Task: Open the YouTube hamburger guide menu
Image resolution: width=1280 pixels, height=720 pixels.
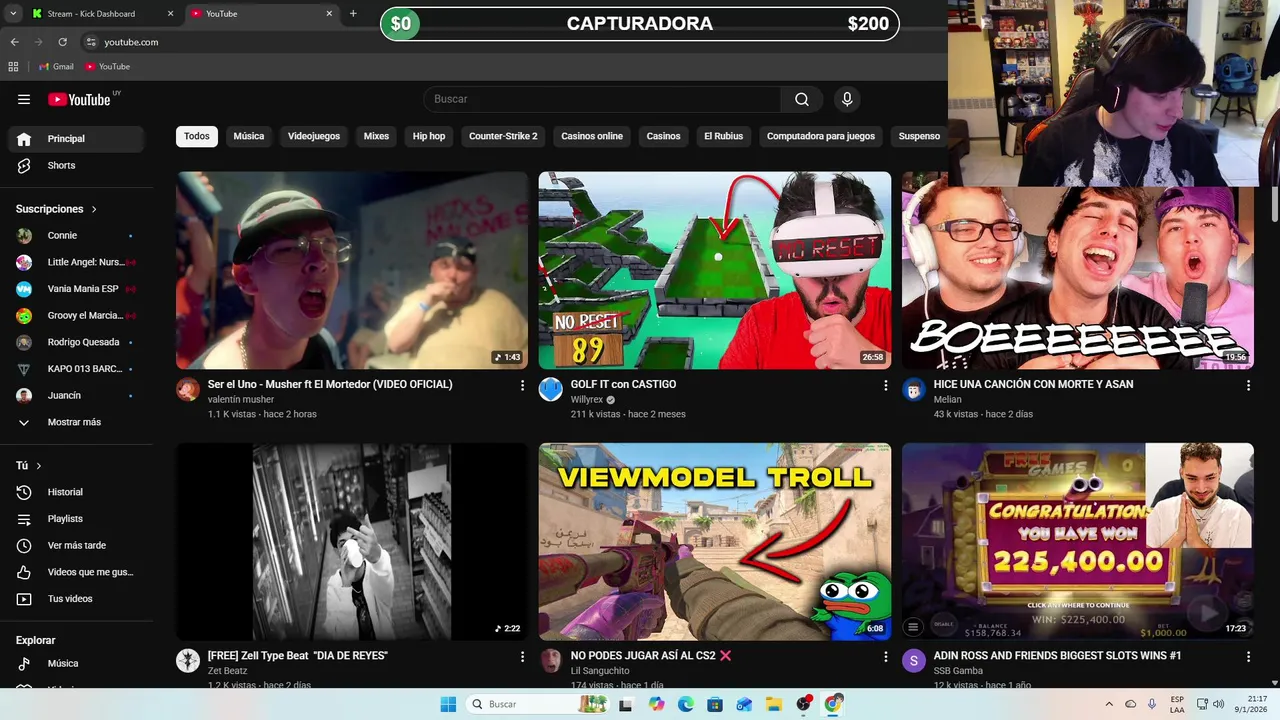Action: [24, 99]
